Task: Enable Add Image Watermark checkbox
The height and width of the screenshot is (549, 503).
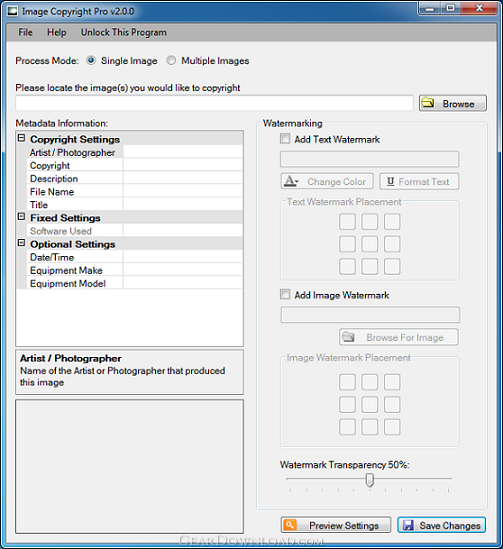Action: click(x=285, y=294)
